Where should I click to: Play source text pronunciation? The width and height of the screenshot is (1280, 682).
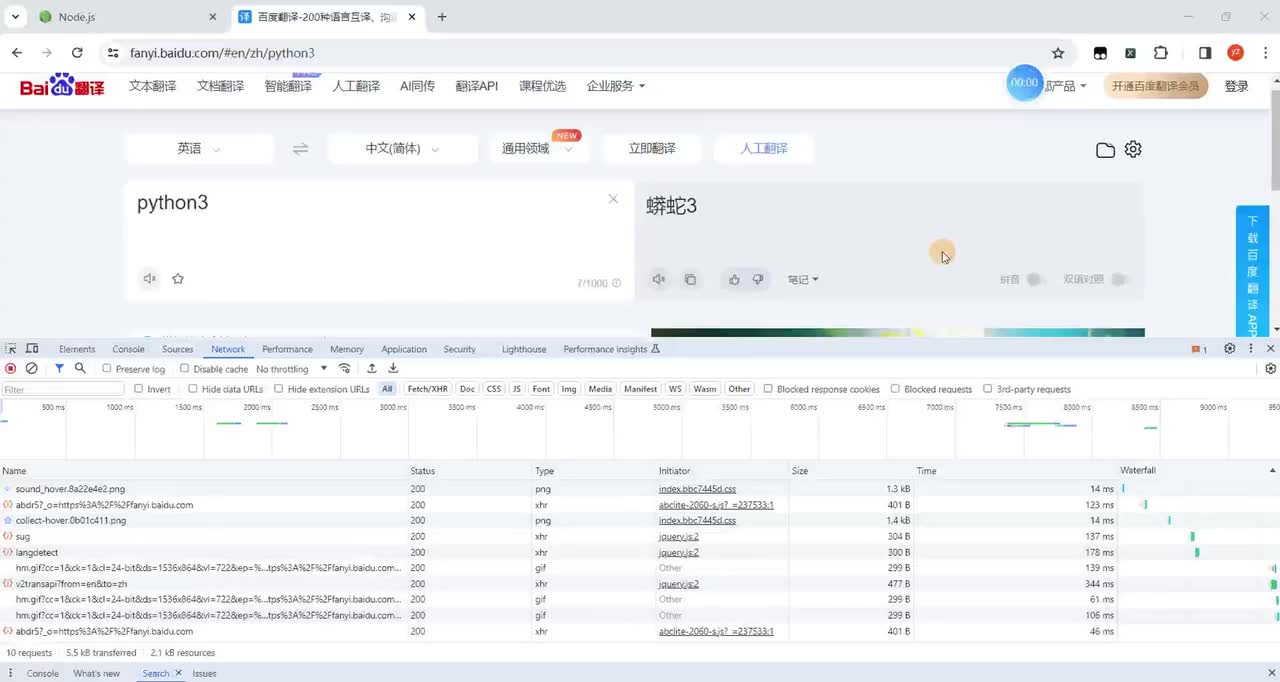click(150, 279)
